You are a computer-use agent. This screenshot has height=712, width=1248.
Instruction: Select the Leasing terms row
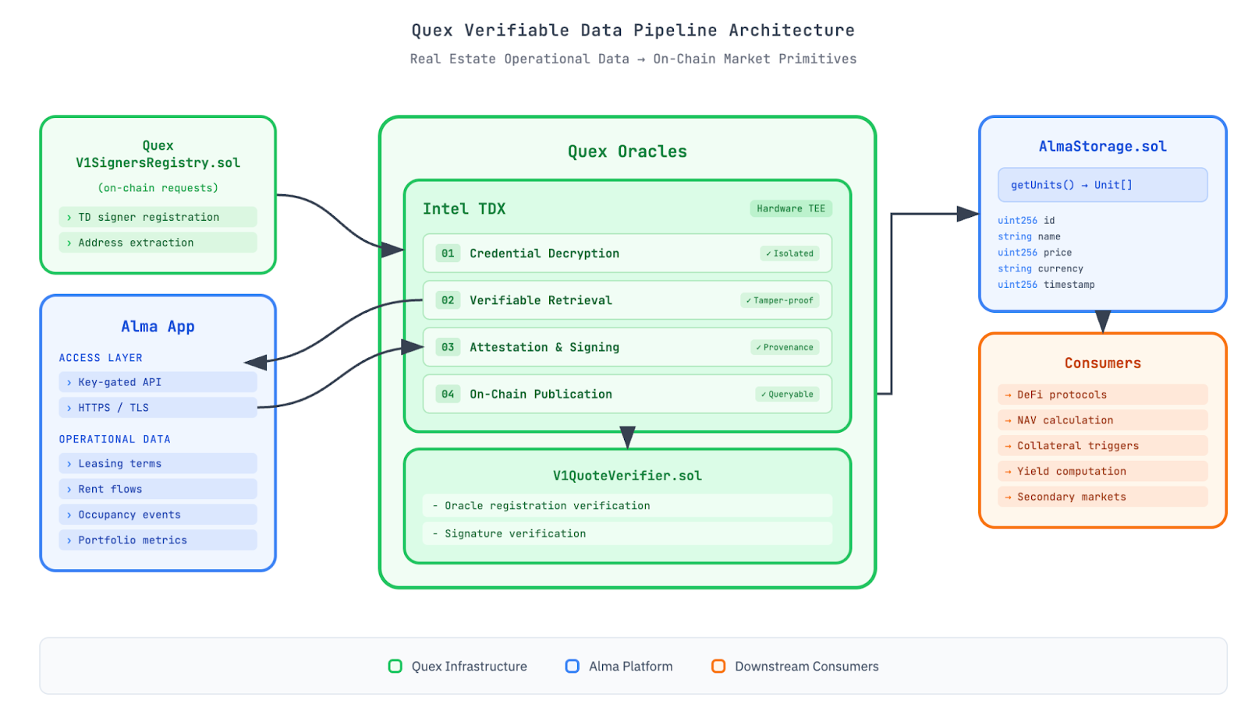158,463
